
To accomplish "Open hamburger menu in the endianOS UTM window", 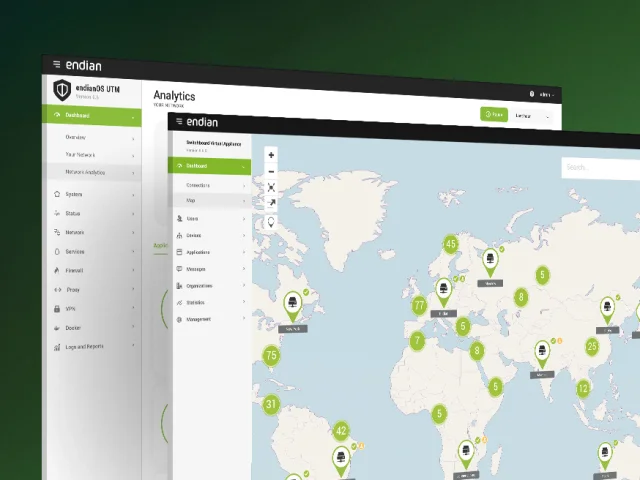I will (x=56, y=64).
